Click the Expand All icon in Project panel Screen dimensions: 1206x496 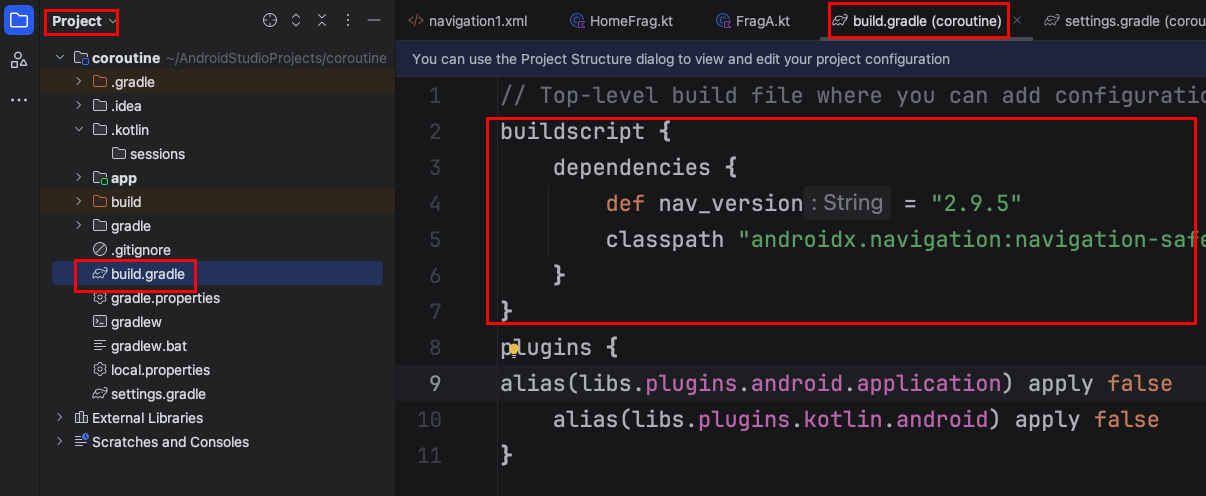tap(296, 21)
